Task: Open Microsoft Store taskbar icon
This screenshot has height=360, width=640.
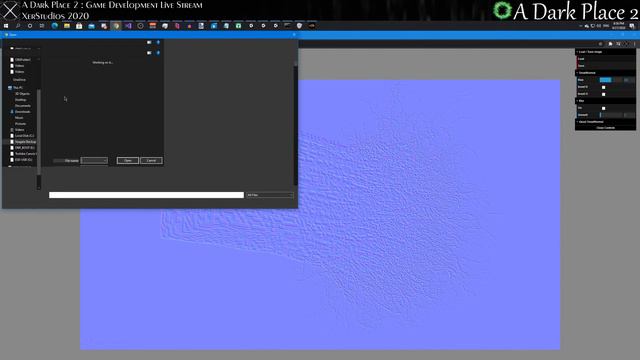Action: coord(79,26)
